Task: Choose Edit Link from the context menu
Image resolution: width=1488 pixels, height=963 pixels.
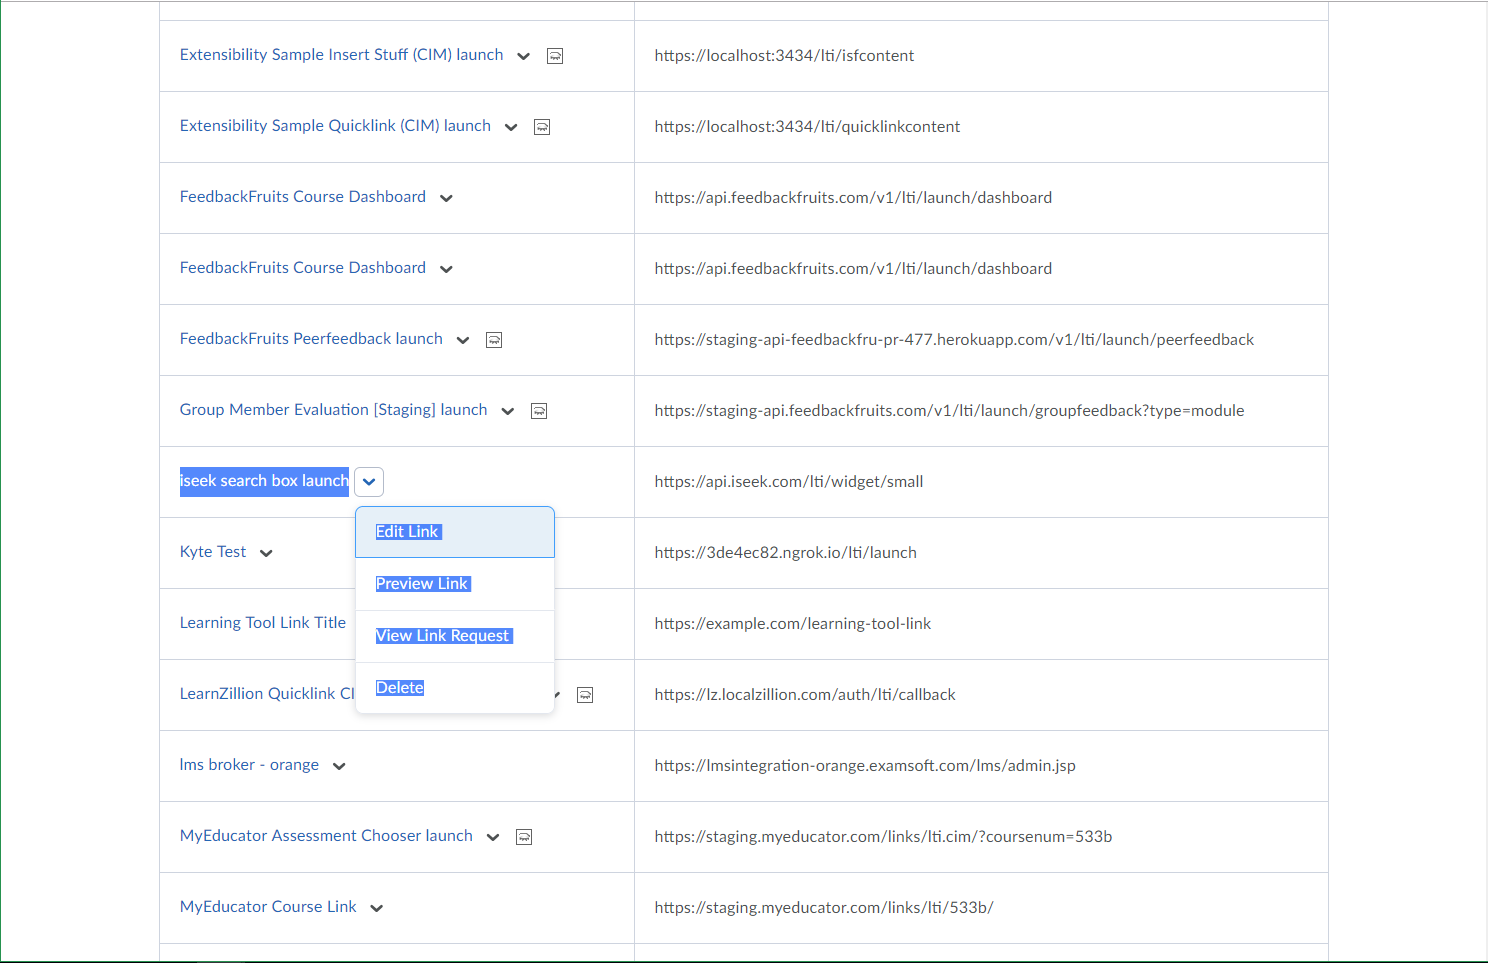Action: (x=408, y=532)
